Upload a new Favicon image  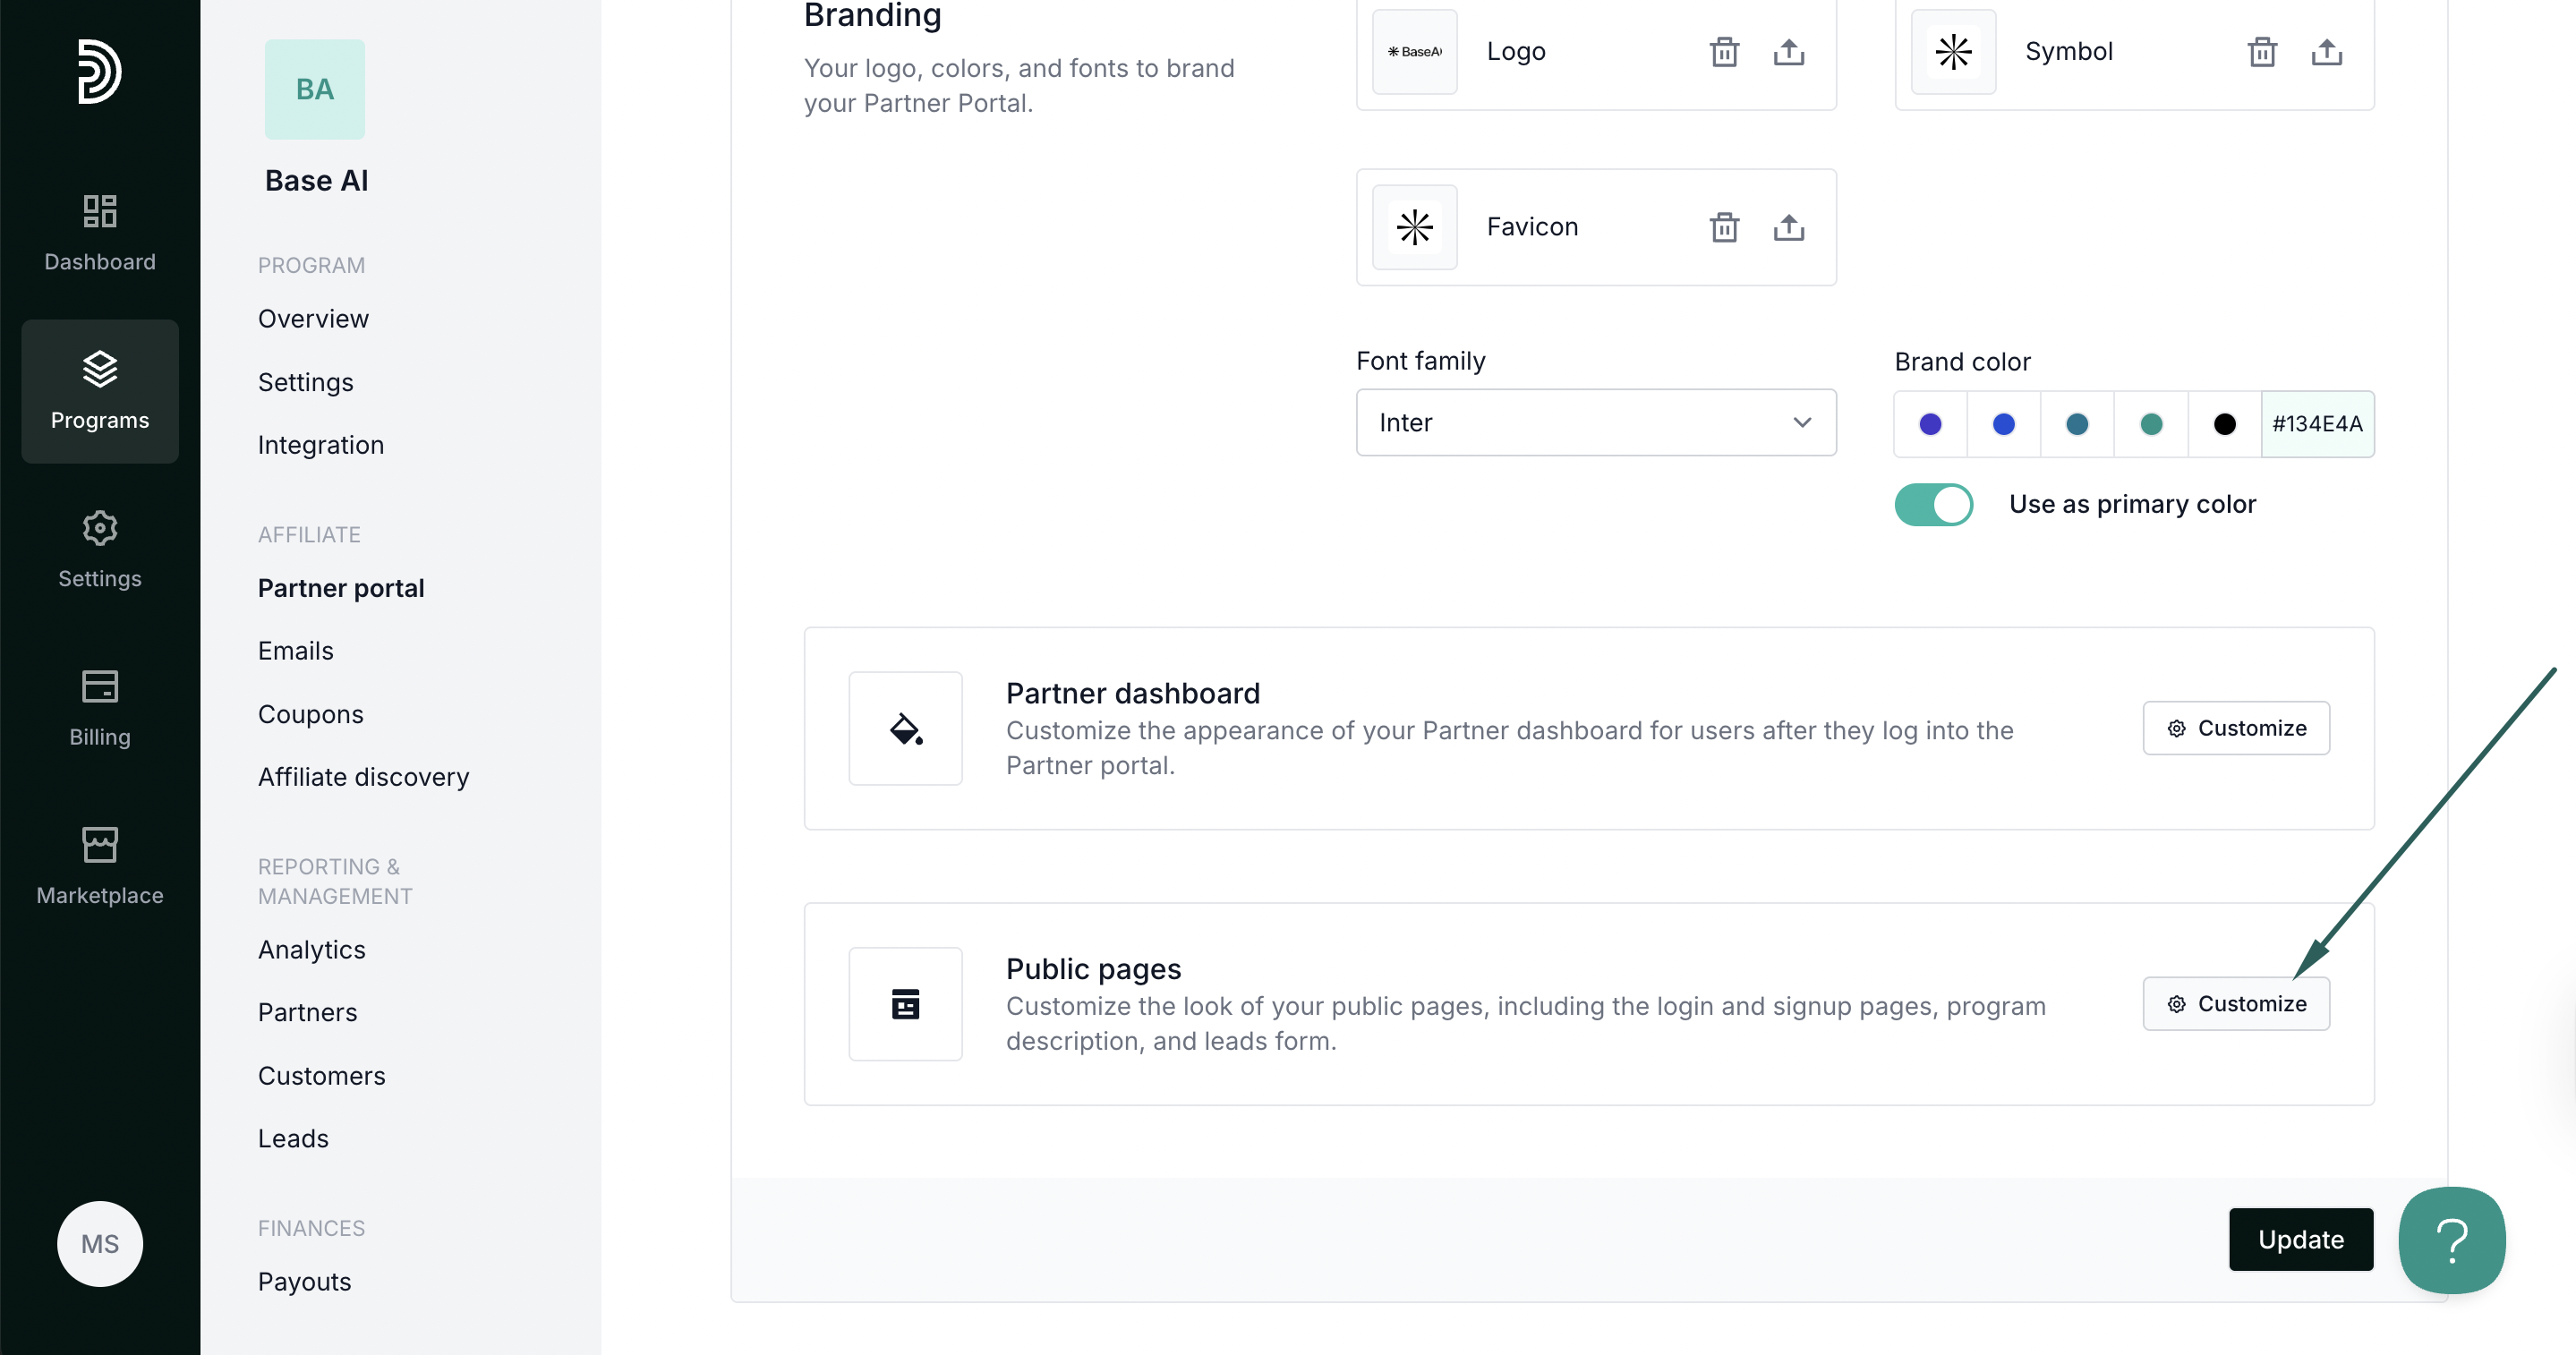1789,227
